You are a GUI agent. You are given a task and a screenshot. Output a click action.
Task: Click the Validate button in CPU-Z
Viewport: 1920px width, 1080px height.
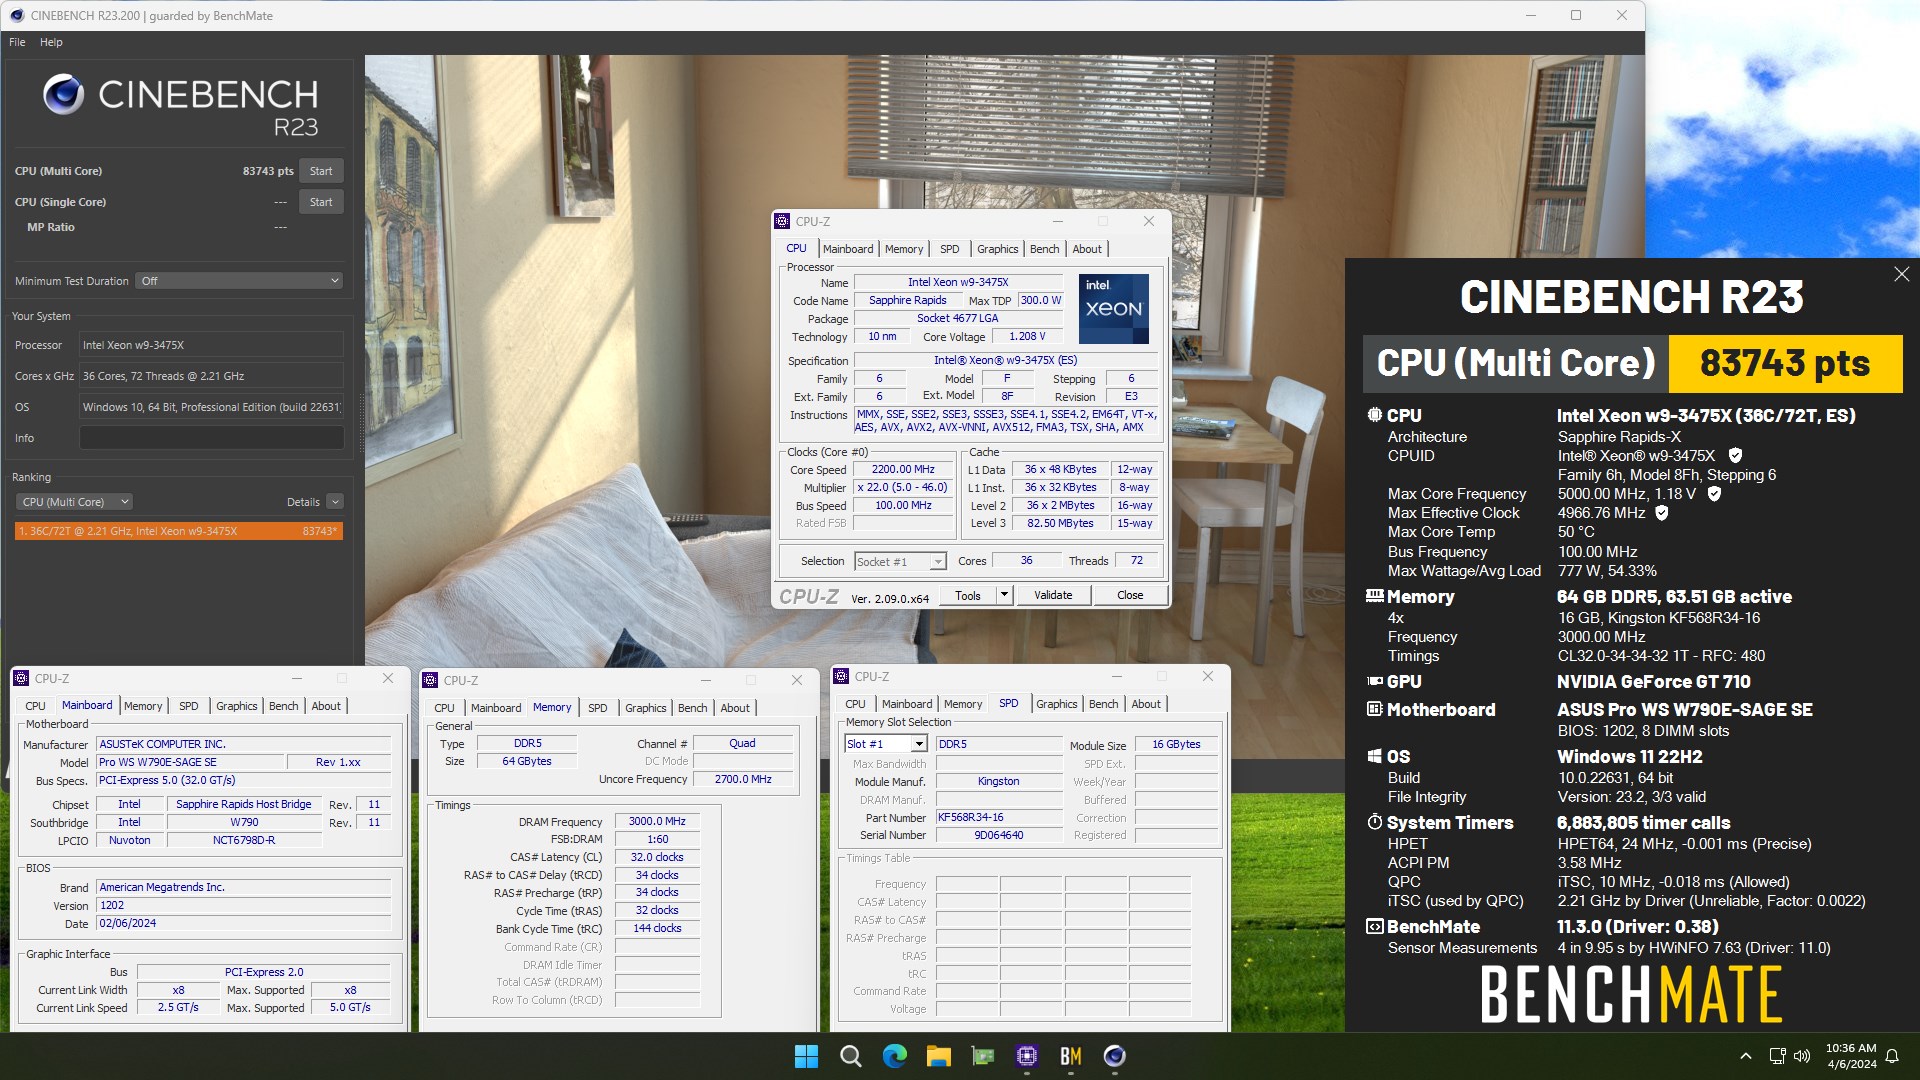1053,596
